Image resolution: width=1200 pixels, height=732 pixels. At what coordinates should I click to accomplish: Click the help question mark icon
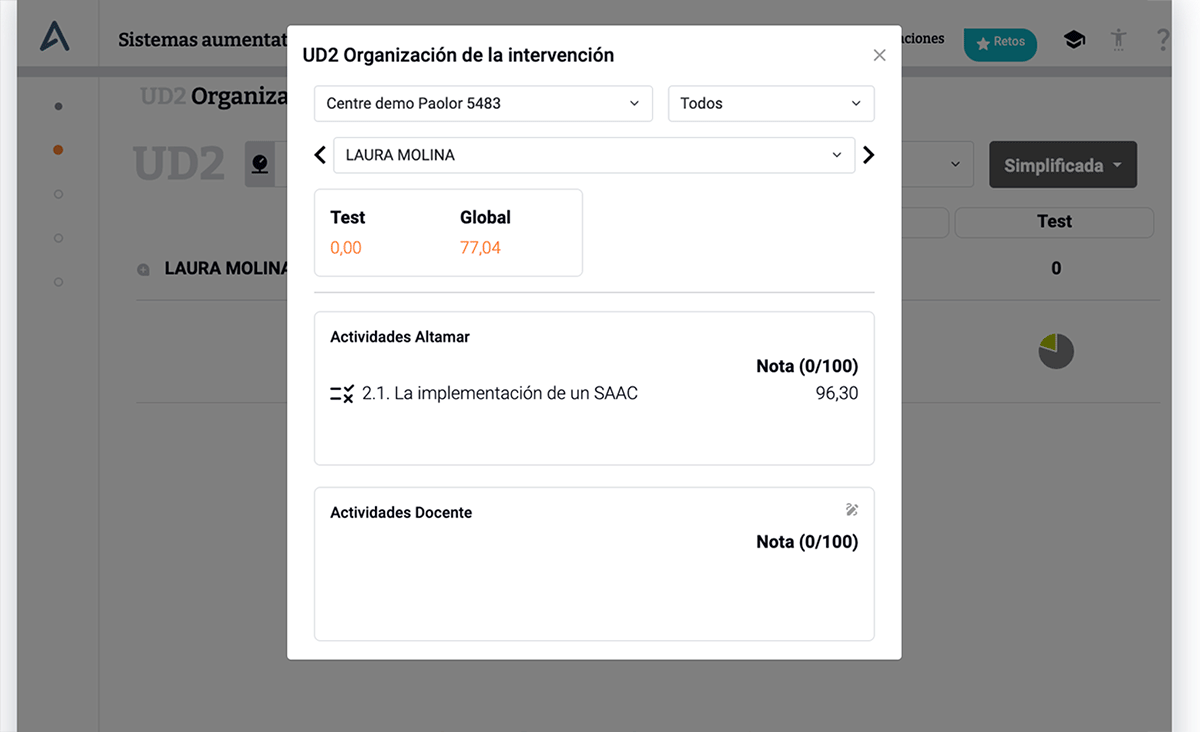1163,40
